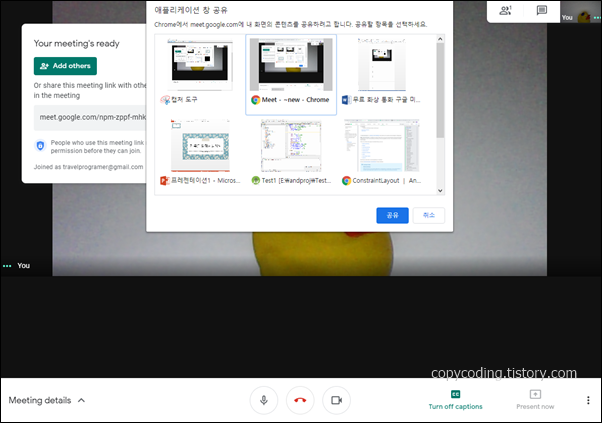
Task: Click the blue 공유 share button
Action: [392, 215]
